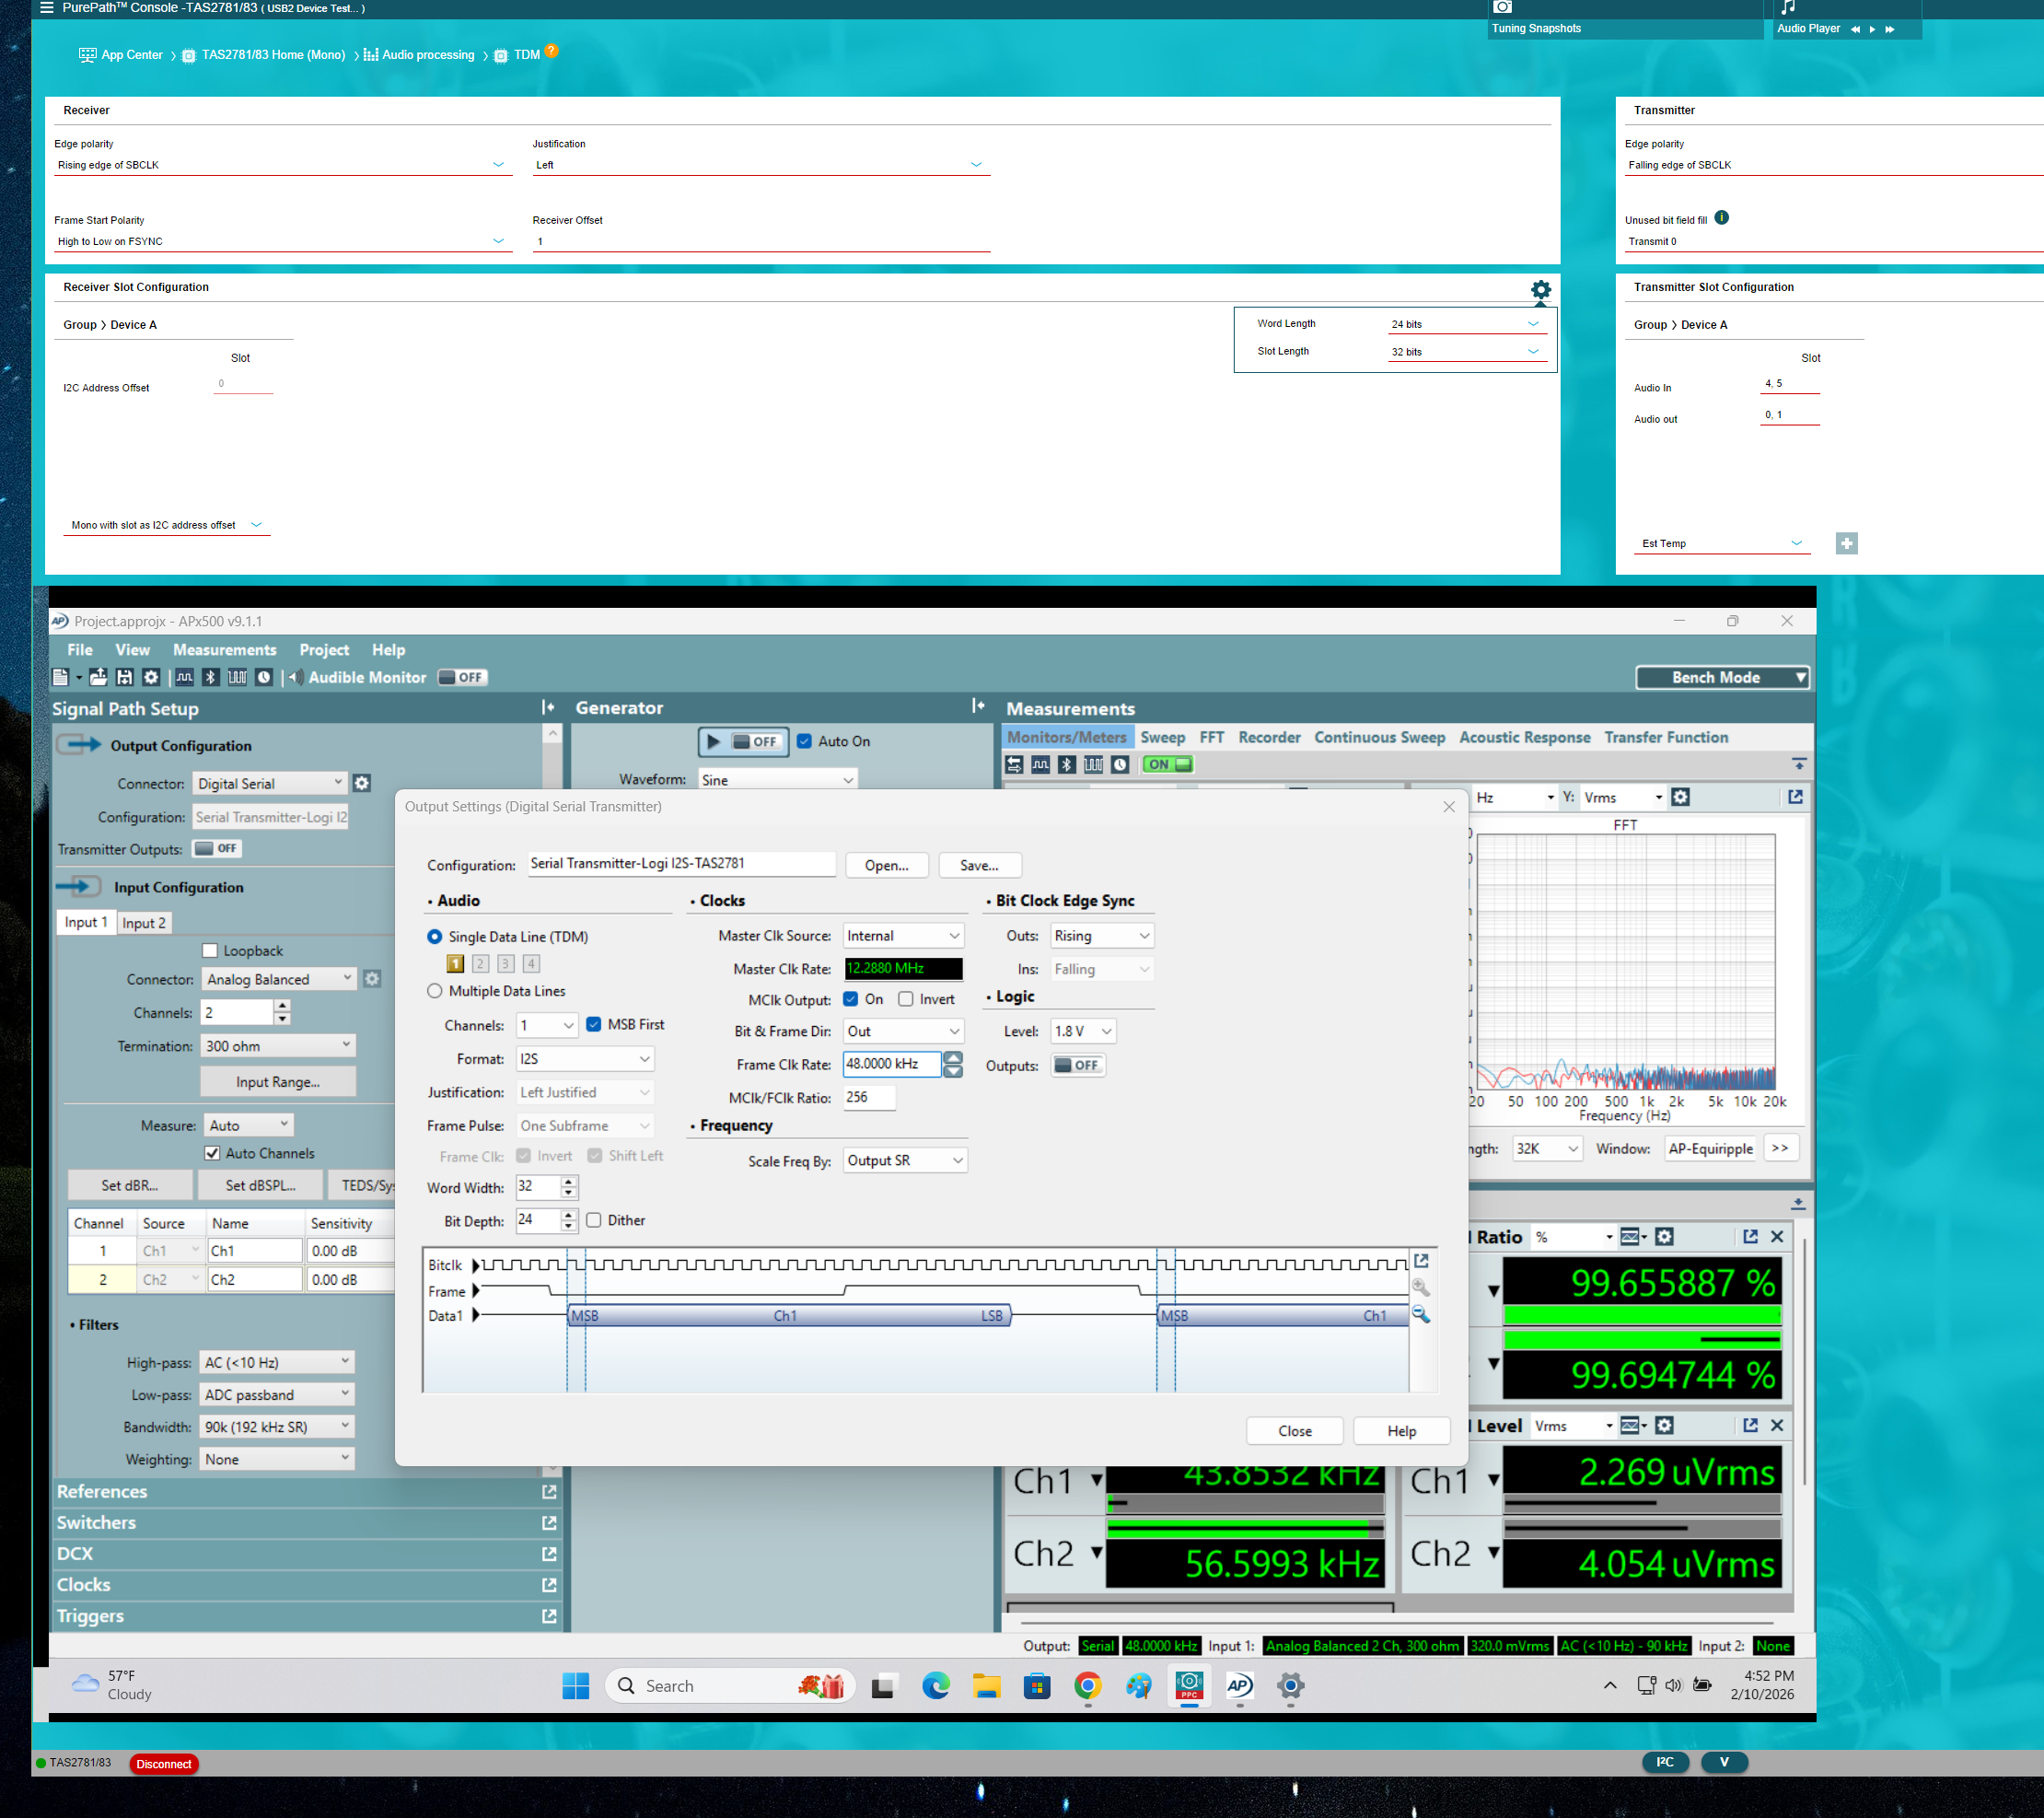Click the Bluetooth icon in APx500 main toolbar
This screenshot has height=1818, width=2044.
[210, 677]
